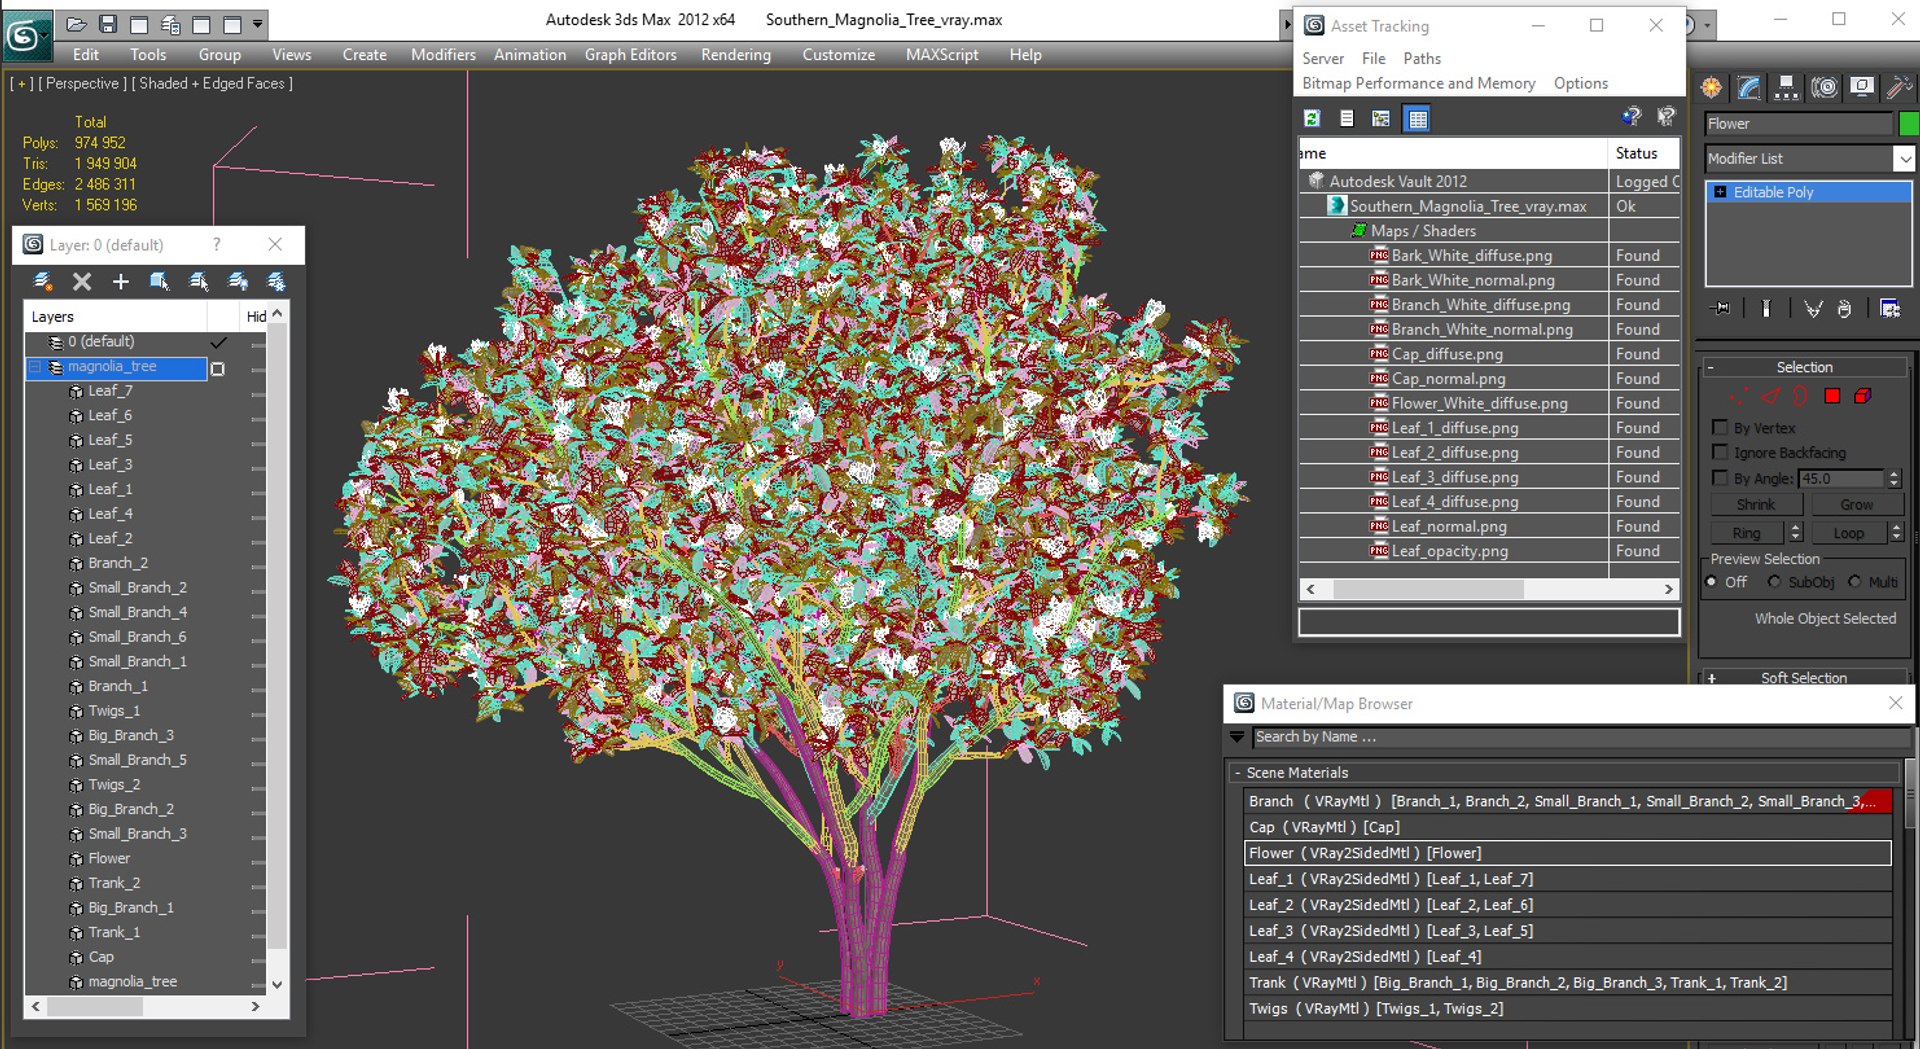Click the Shrink selection button

point(1756,505)
